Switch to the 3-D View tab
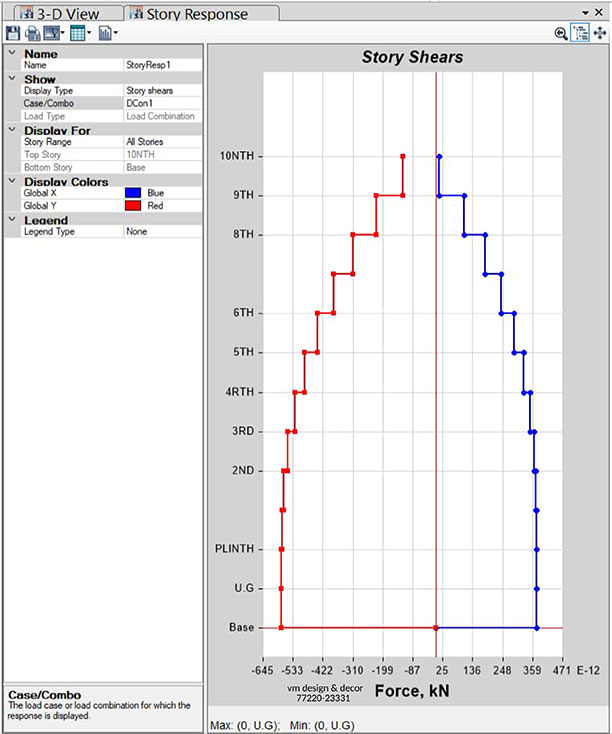The height and width of the screenshot is (734, 612). coord(66,13)
